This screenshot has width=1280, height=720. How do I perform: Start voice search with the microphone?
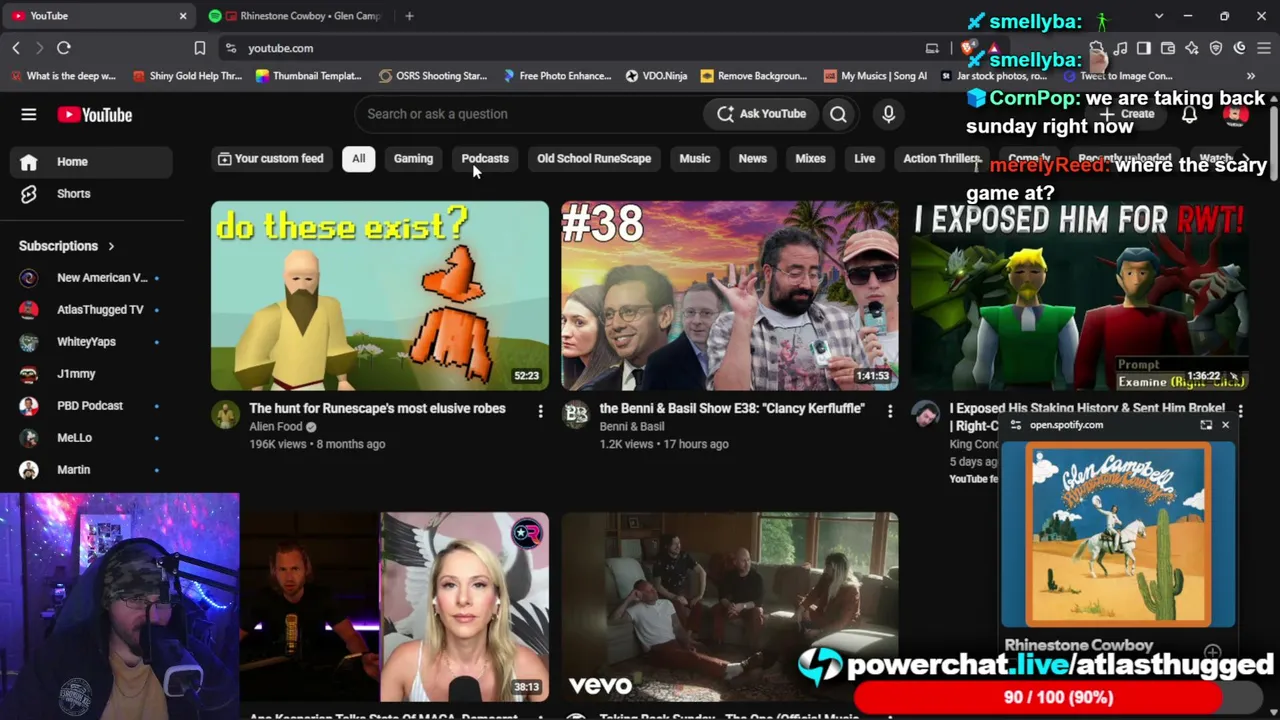pos(888,114)
